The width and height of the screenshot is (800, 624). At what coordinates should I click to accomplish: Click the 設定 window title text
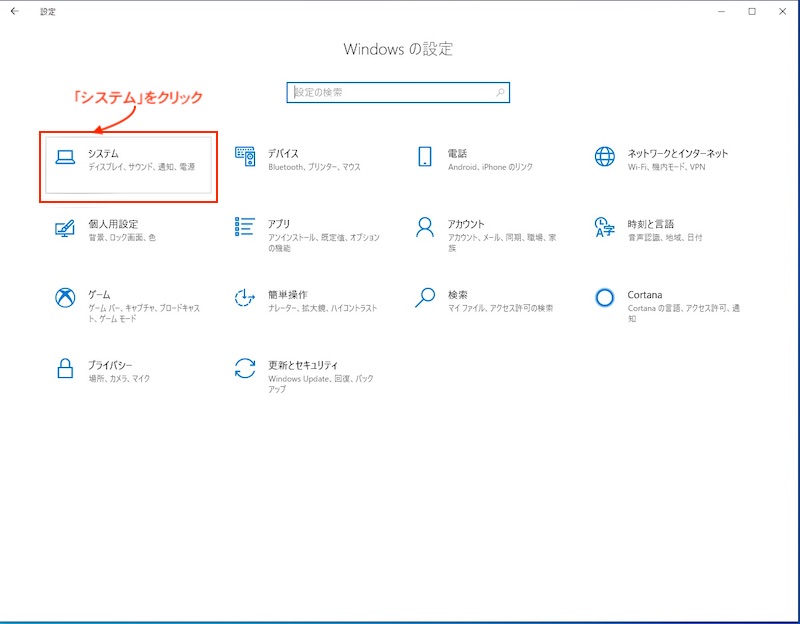(x=48, y=12)
